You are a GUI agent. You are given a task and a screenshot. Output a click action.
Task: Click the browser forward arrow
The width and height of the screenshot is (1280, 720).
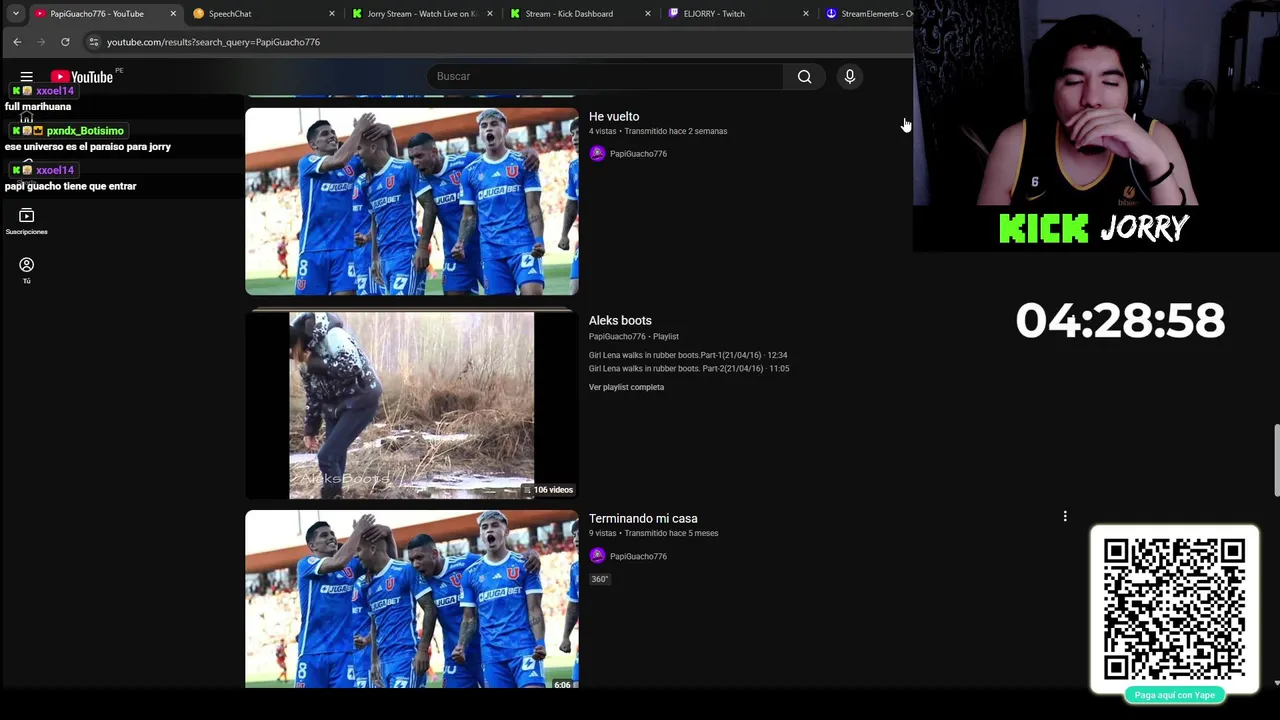tap(41, 42)
